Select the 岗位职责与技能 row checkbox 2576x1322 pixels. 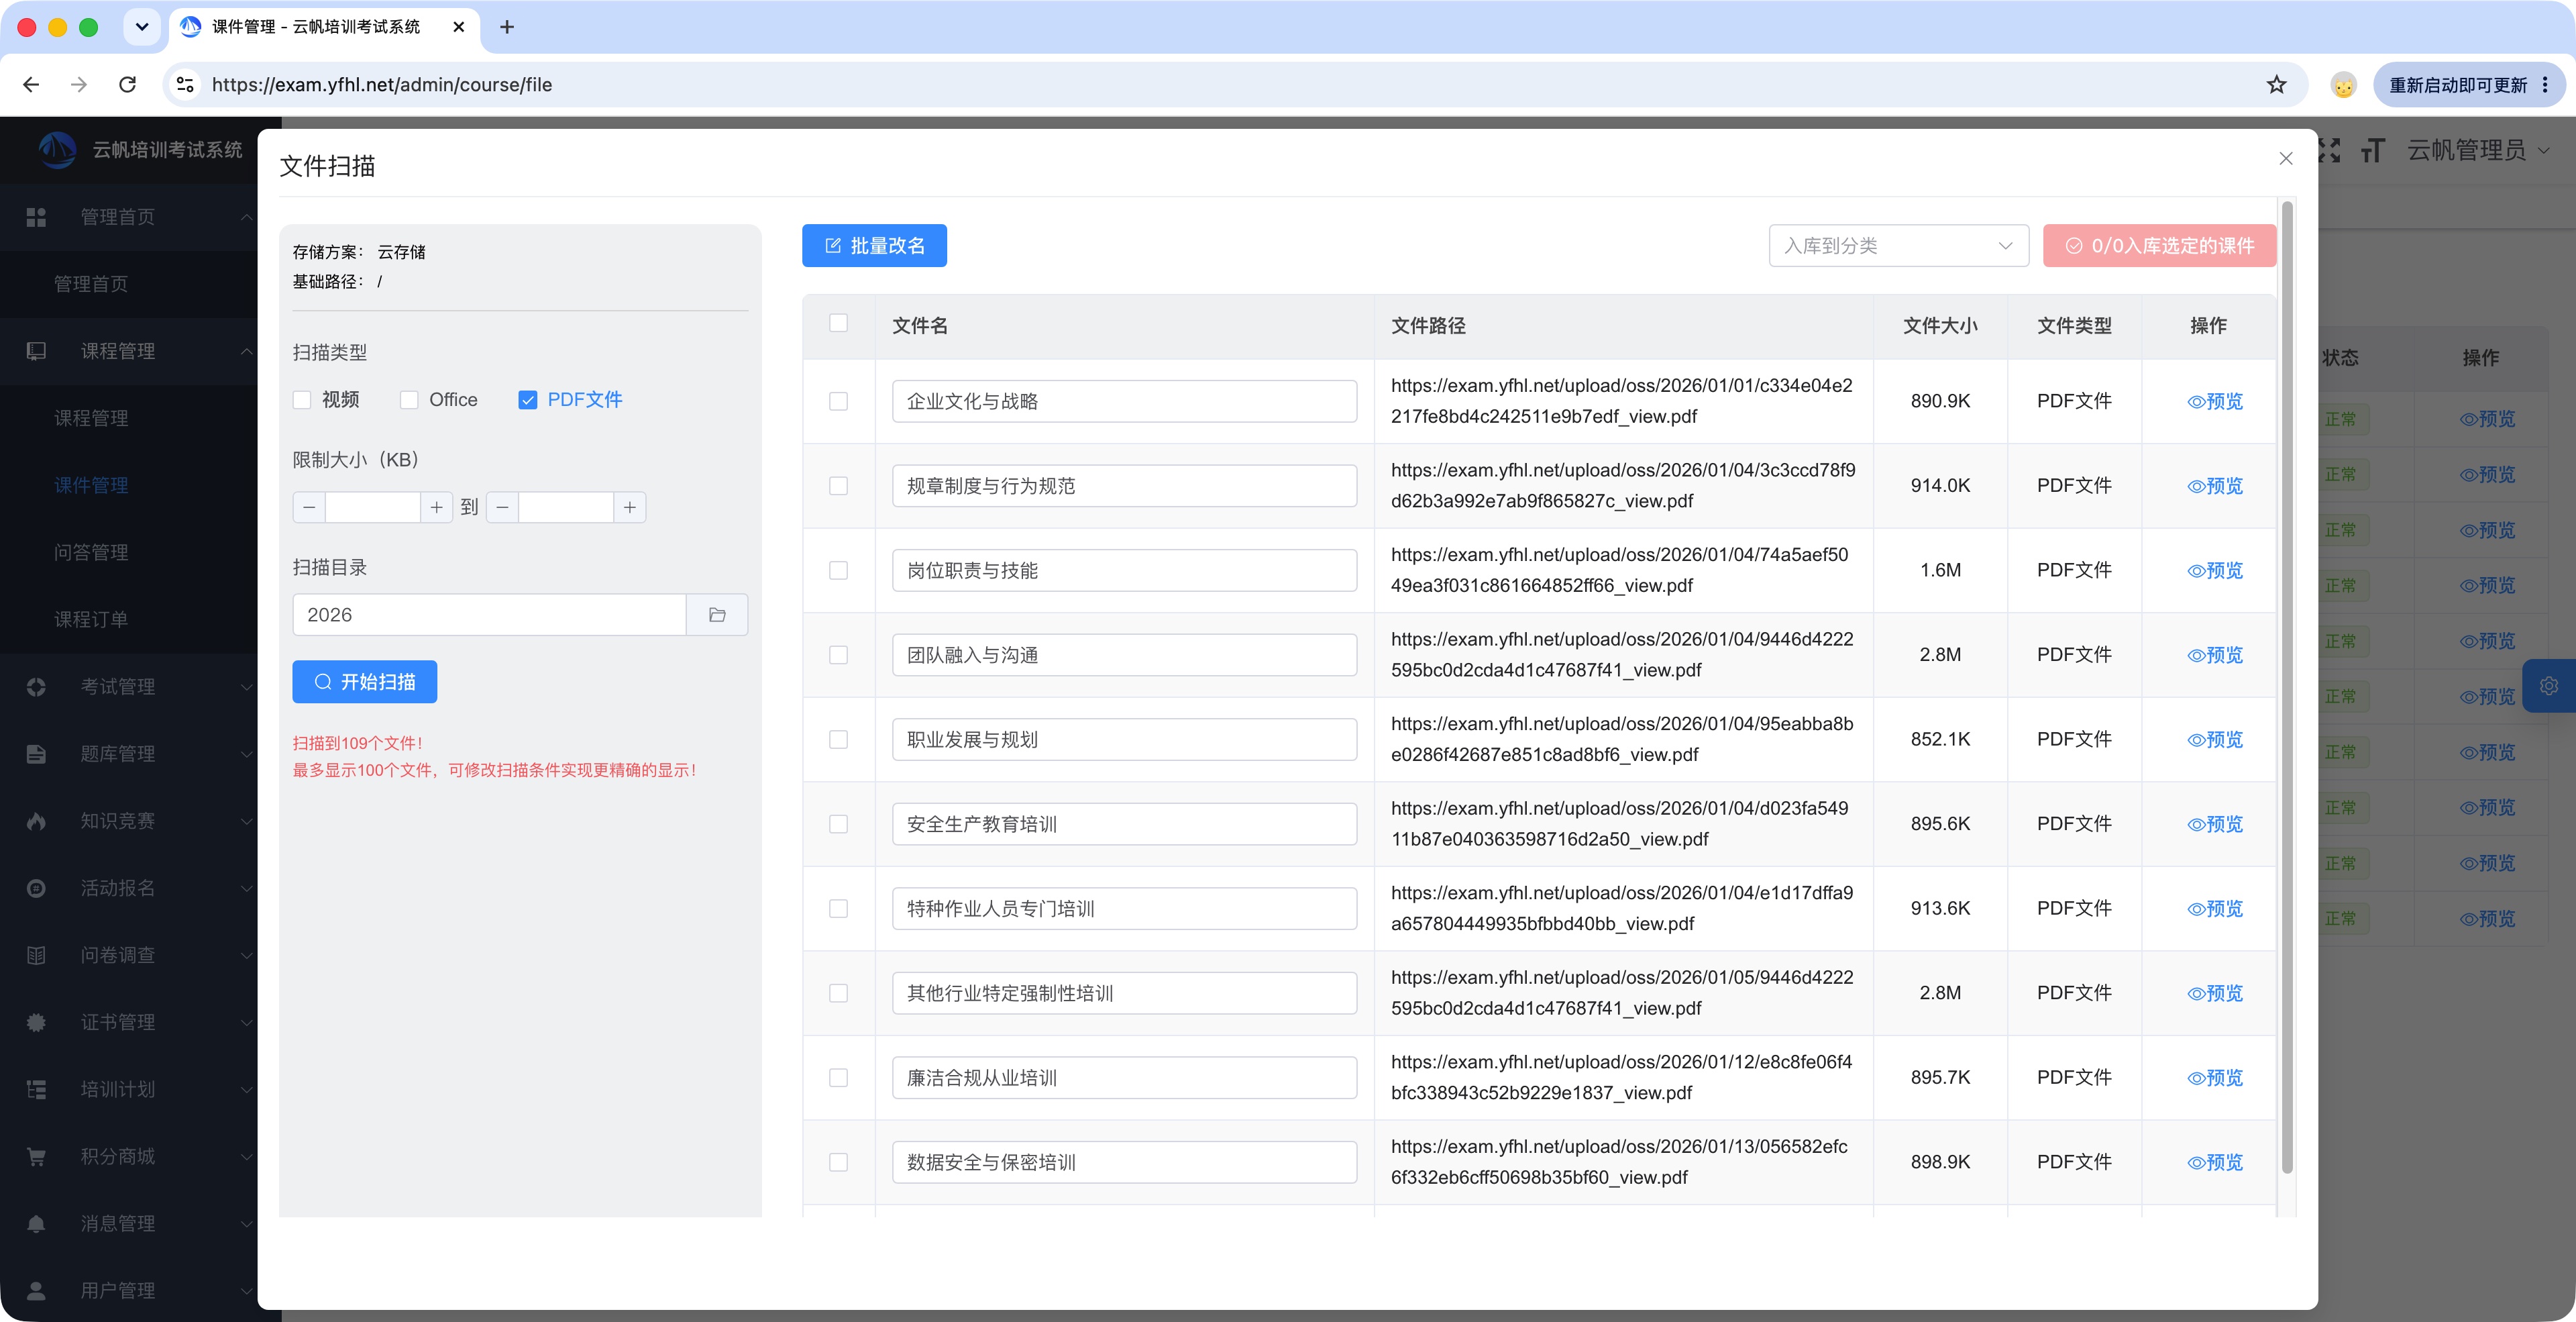tap(838, 570)
